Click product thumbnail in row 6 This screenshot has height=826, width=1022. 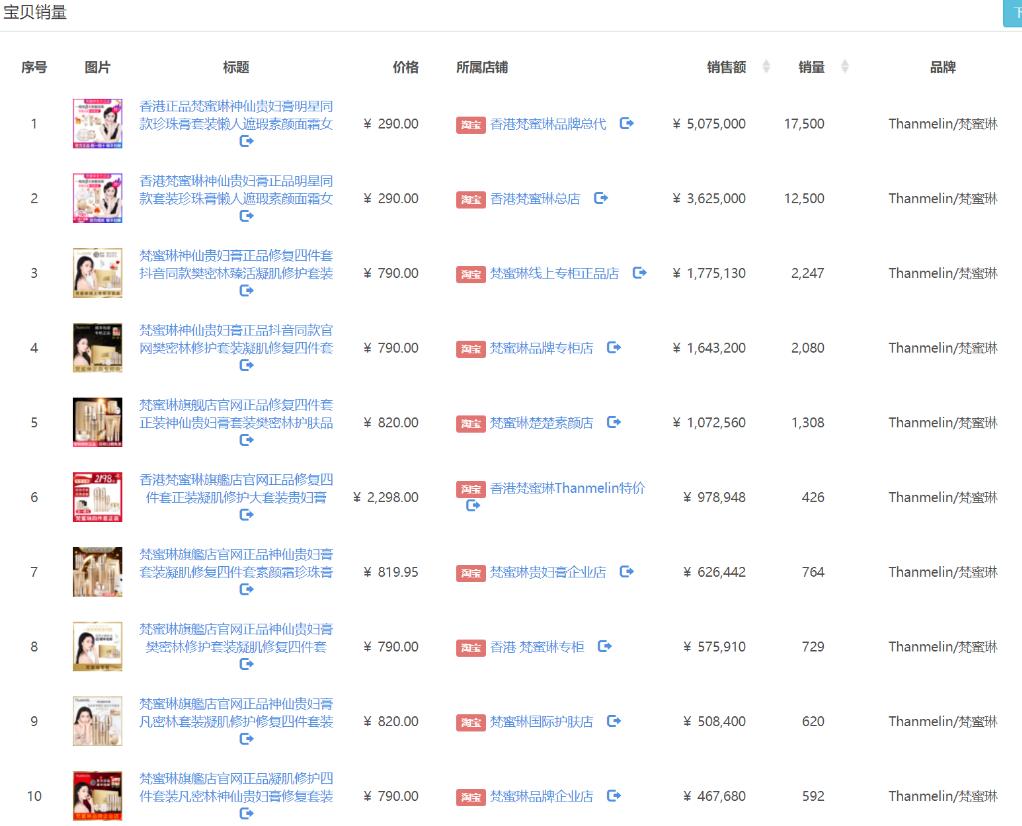coord(98,497)
